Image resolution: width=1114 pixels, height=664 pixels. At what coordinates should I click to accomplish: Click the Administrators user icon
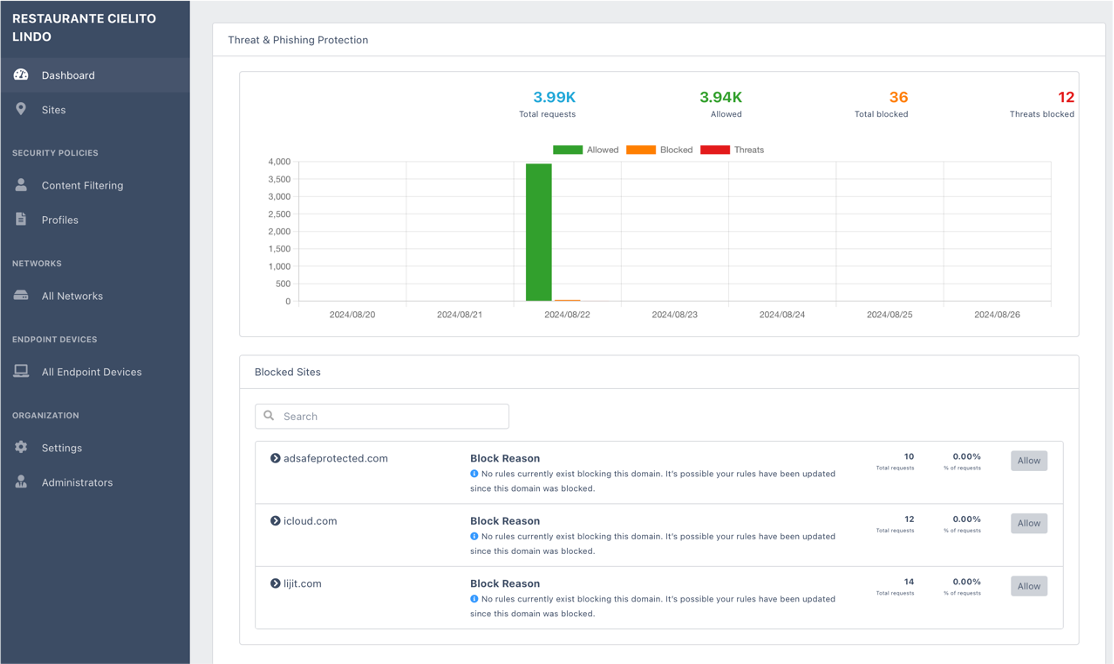[21, 481]
